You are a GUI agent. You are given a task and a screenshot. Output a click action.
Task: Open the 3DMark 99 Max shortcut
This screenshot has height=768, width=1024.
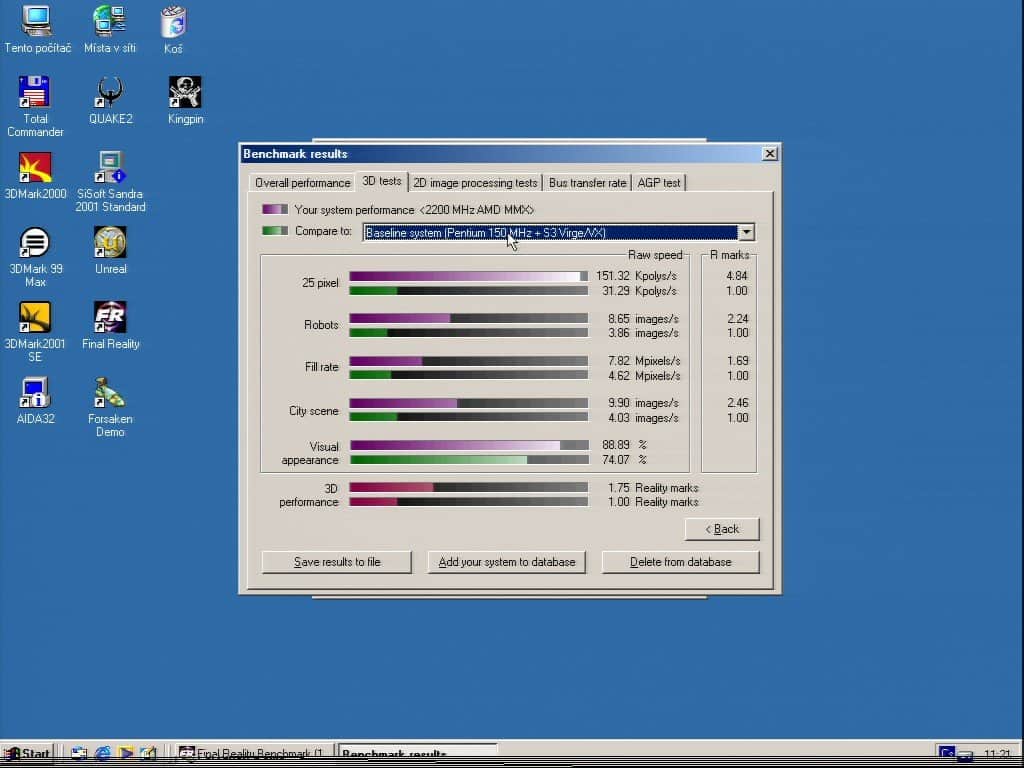coord(35,243)
